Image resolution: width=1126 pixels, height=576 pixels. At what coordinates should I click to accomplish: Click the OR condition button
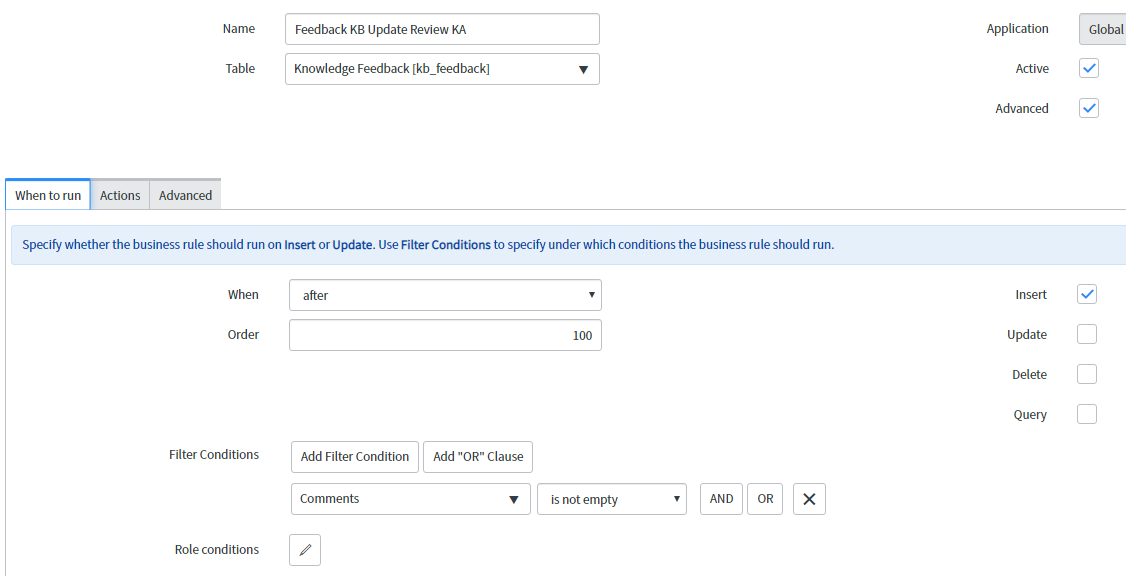(x=766, y=499)
